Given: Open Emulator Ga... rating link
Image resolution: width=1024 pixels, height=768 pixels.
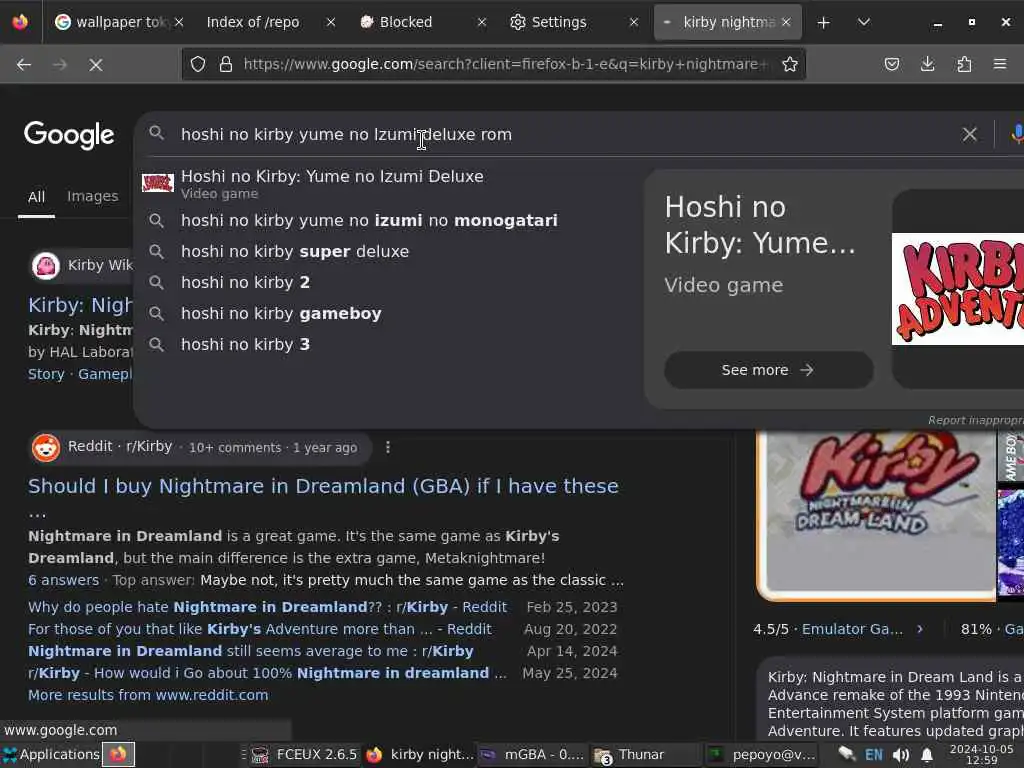Looking at the screenshot, I should pyautogui.click(x=852, y=630).
